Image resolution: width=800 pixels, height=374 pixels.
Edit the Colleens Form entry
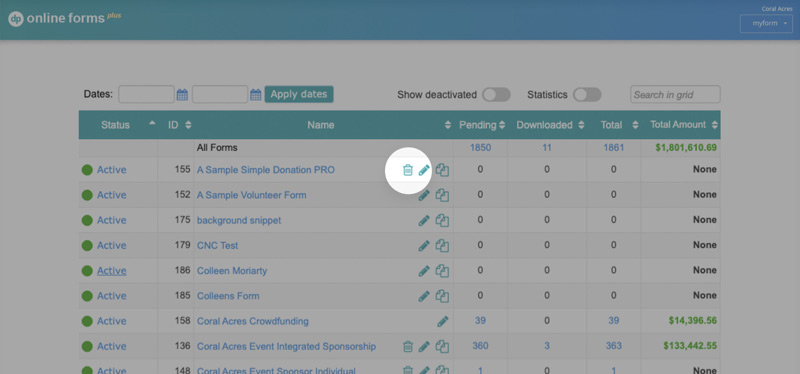[x=424, y=296]
